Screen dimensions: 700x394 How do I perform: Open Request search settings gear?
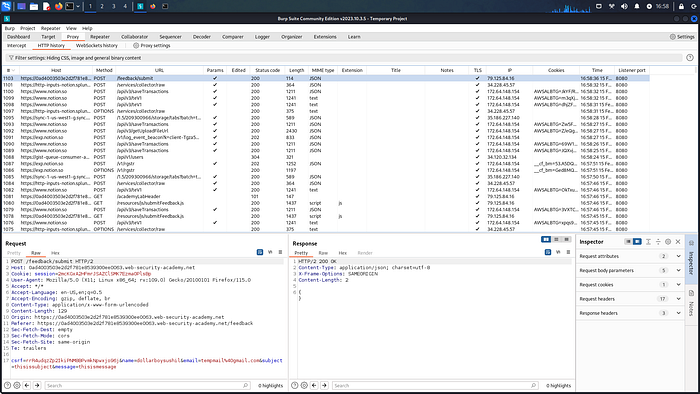pyautogui.click(x=17, y=385)
